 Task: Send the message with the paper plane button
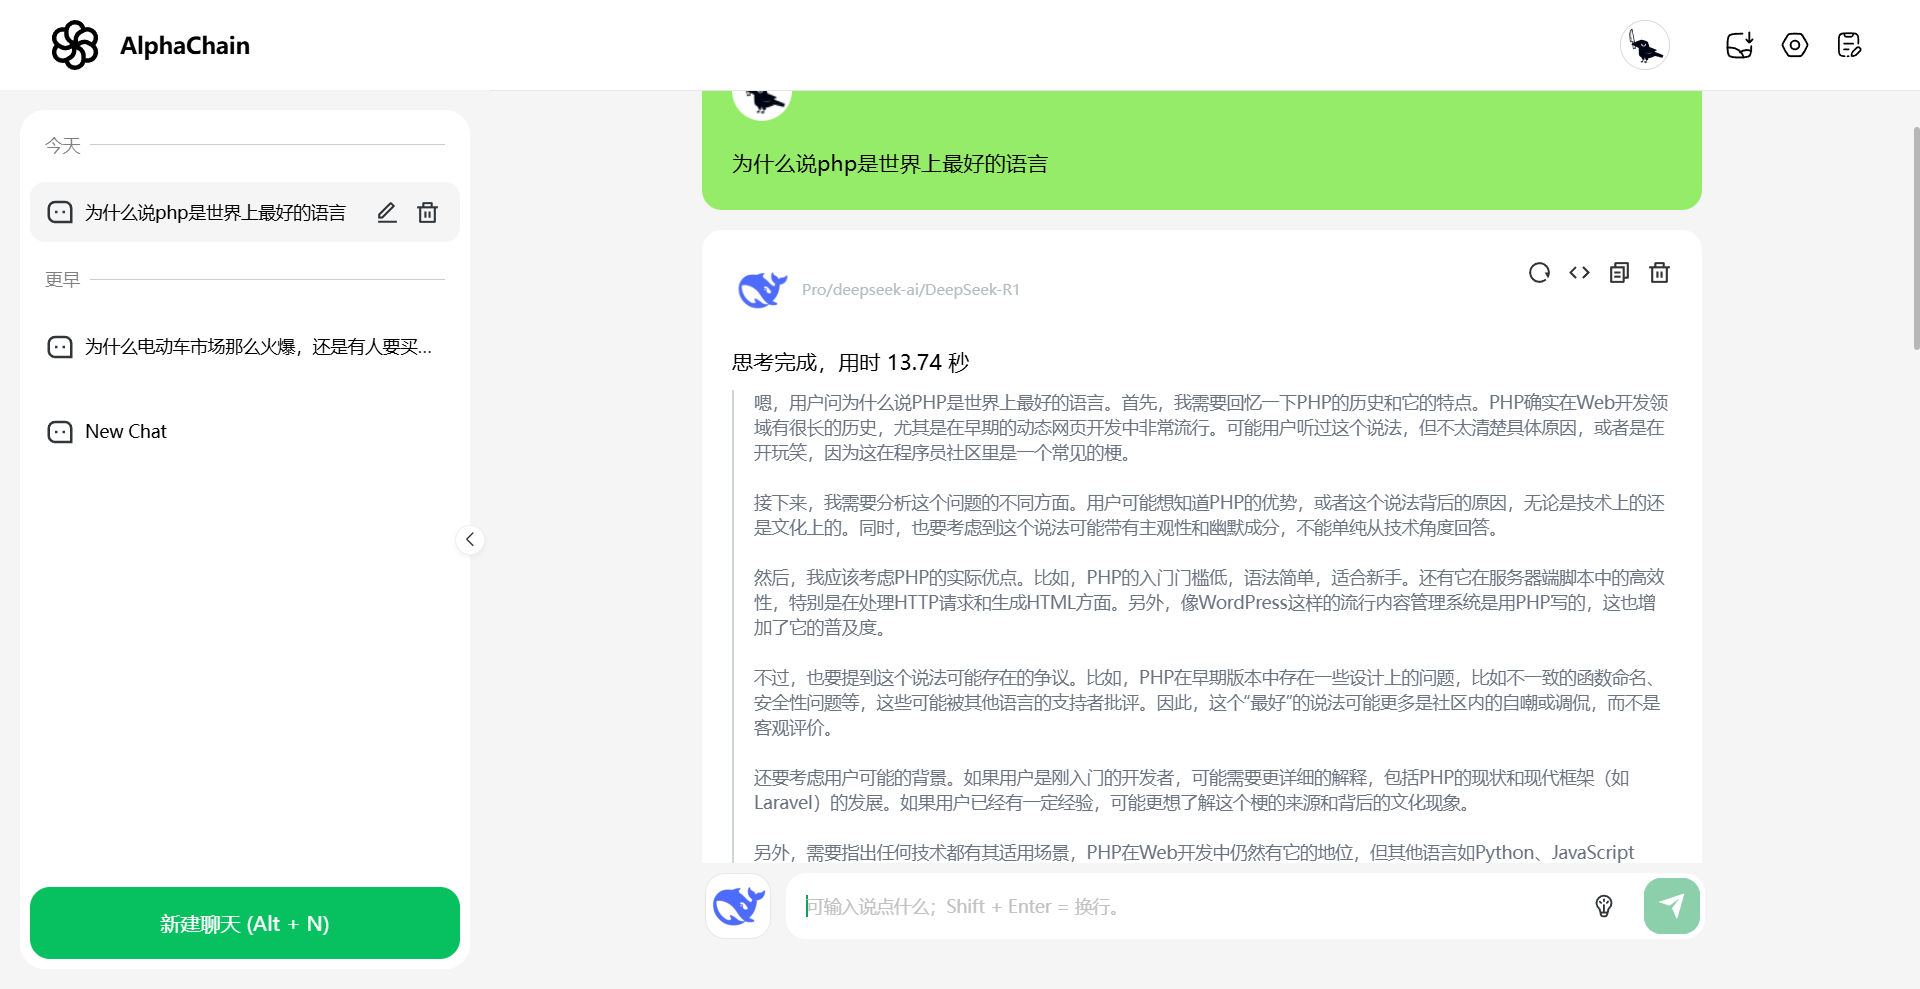click(1672, 906)
